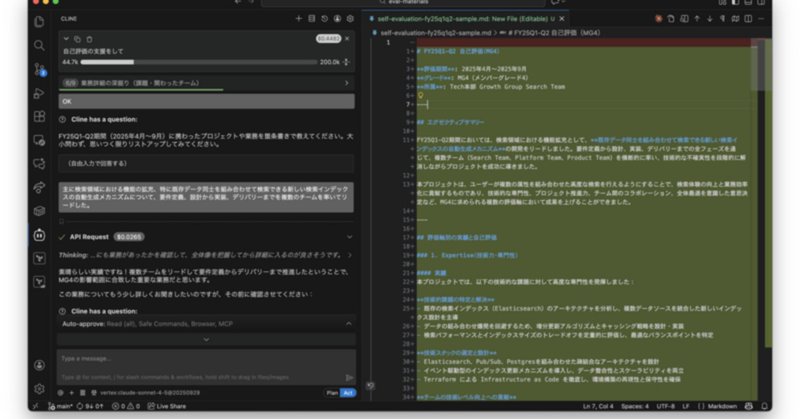Go to next change with down arrow

(x=710, y=18)
